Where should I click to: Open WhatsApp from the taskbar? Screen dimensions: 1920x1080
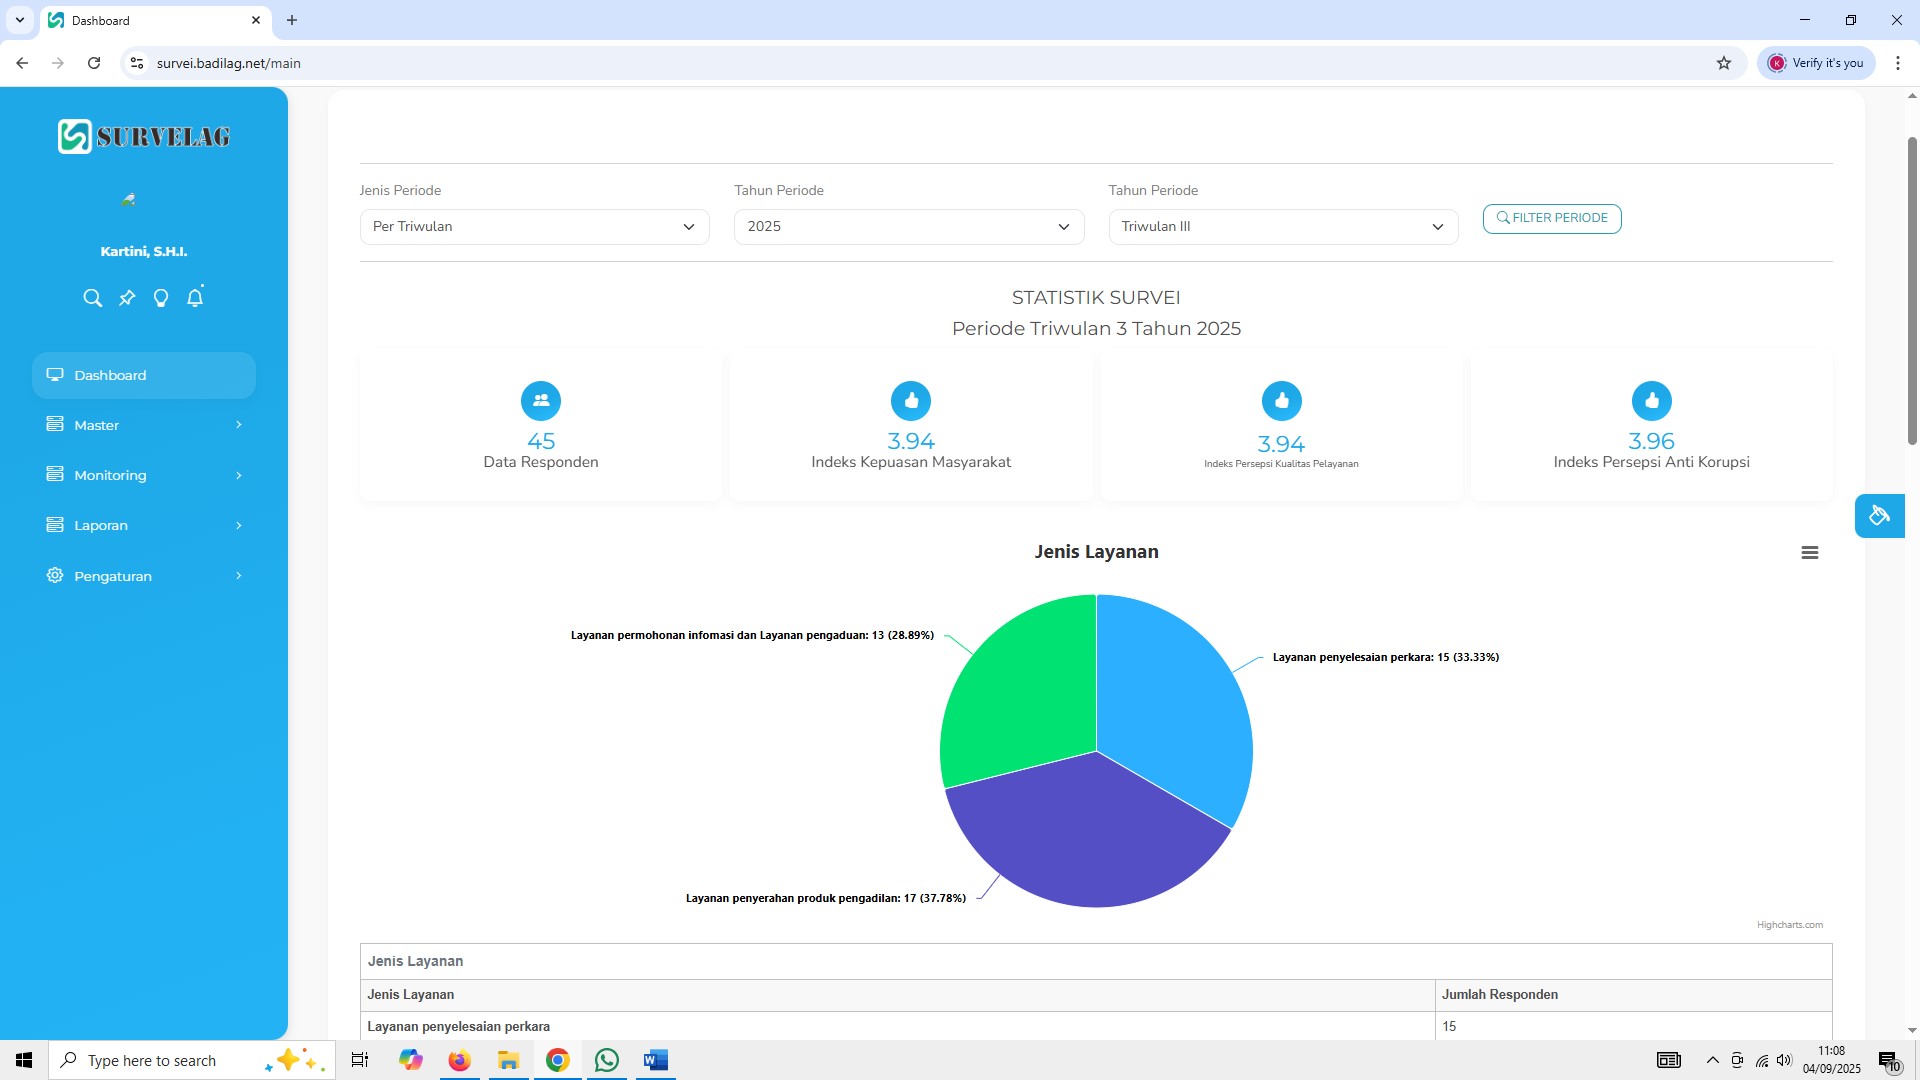606,1060
